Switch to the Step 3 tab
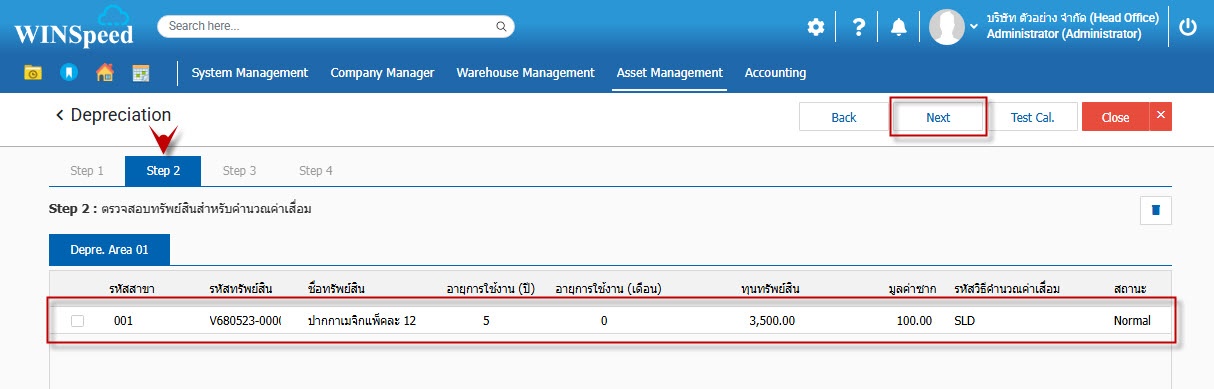 [239, 171]
